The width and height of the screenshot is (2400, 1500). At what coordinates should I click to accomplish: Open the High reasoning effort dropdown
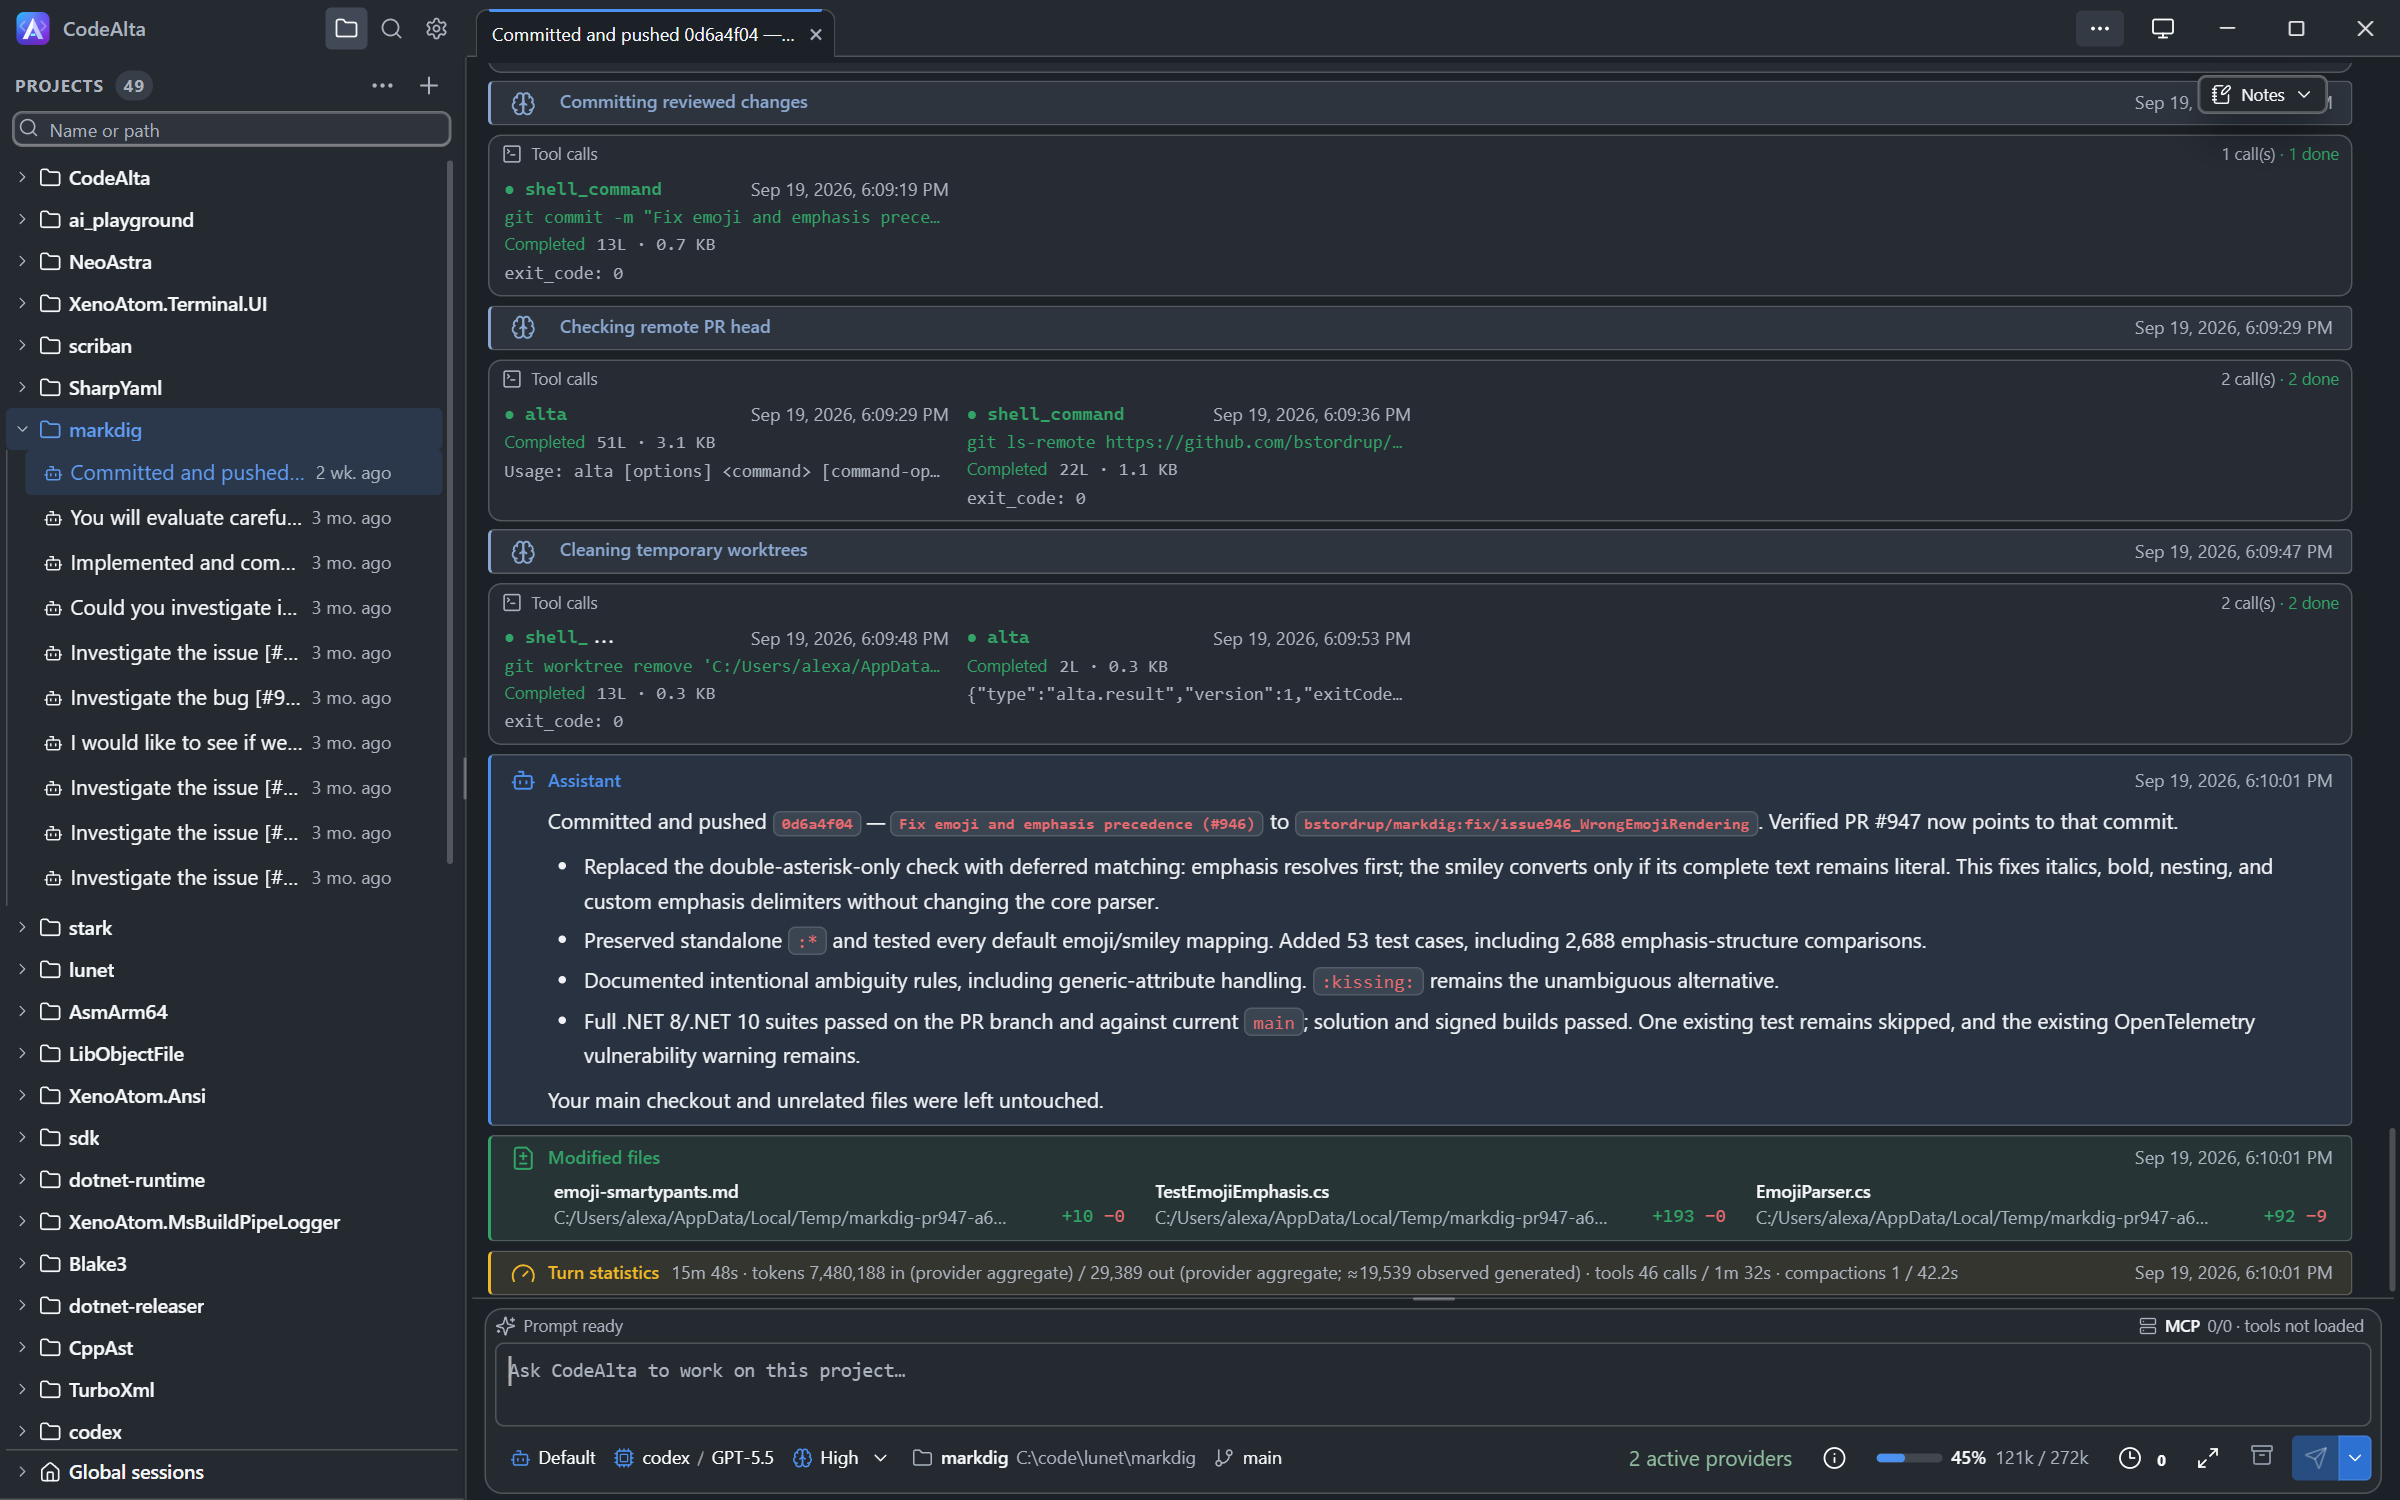pyautogui.click(x=839, y=1458)
